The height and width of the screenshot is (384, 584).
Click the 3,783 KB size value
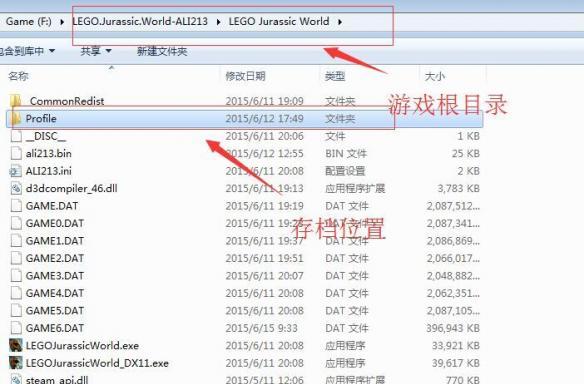point(458,188)
